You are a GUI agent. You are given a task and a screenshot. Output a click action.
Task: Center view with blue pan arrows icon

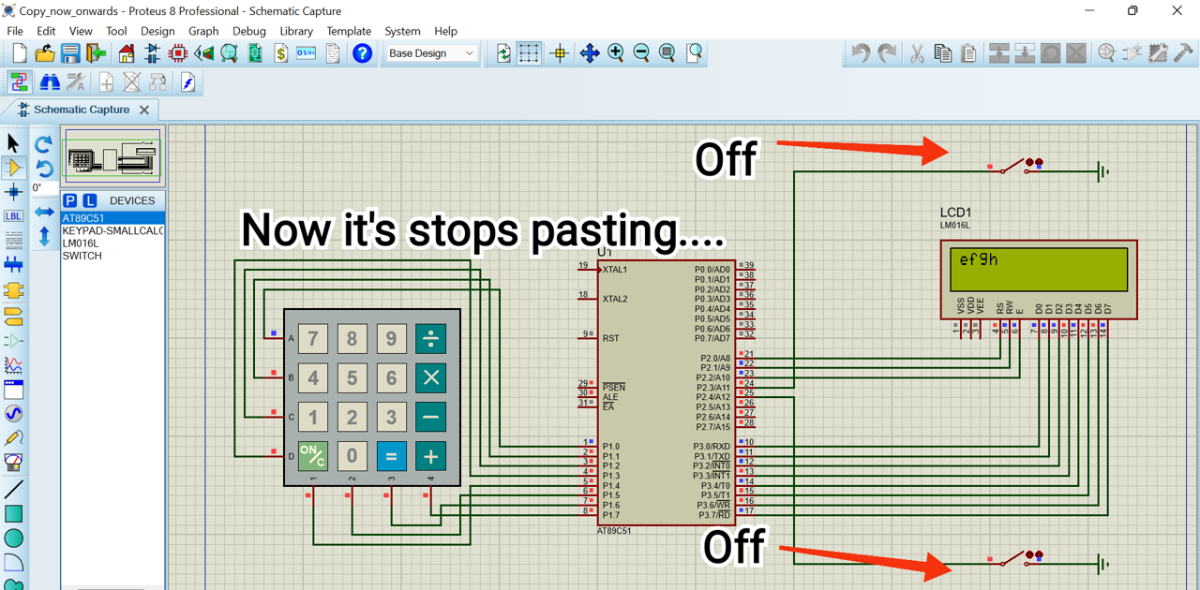click(589, 53)
